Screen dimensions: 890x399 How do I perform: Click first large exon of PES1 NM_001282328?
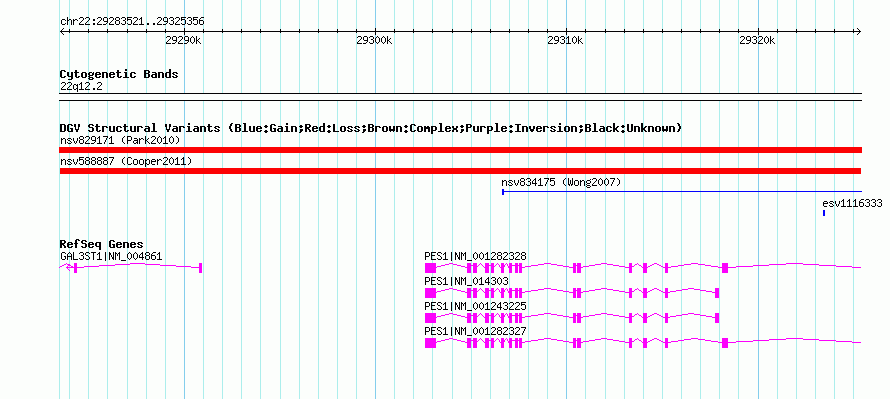point(430,268)
